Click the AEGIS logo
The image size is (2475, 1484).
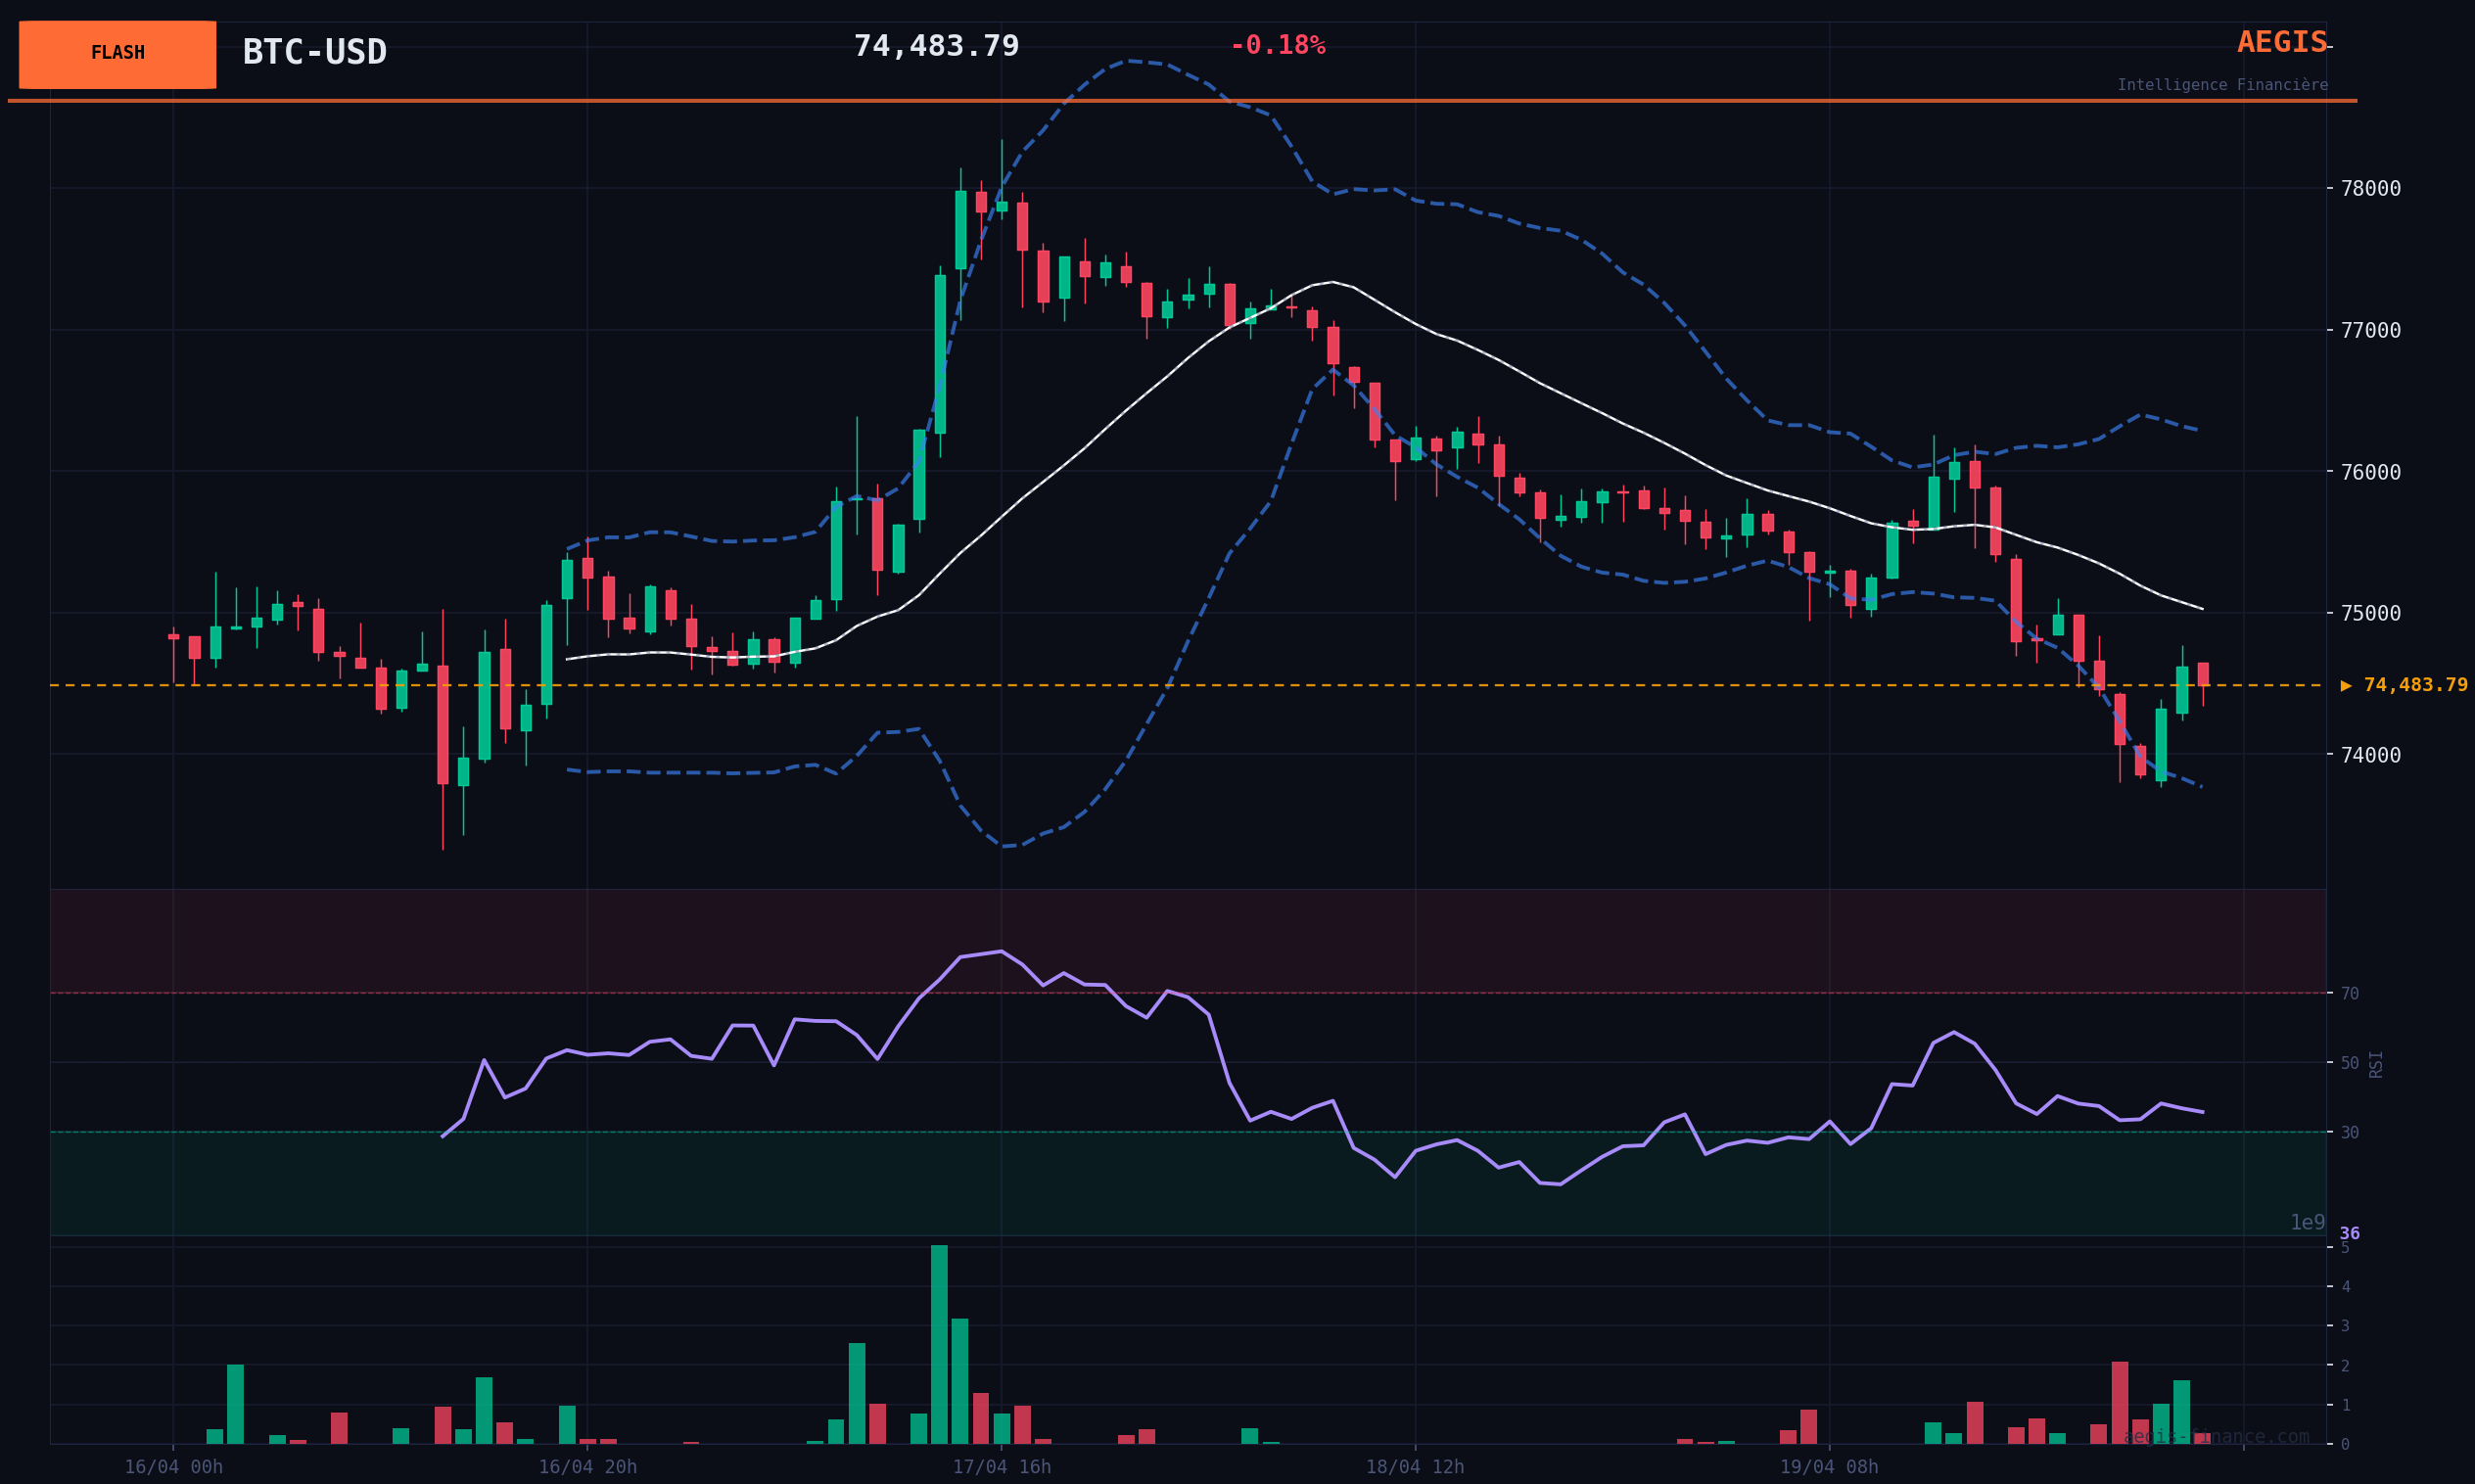(x=2281, y=43)
